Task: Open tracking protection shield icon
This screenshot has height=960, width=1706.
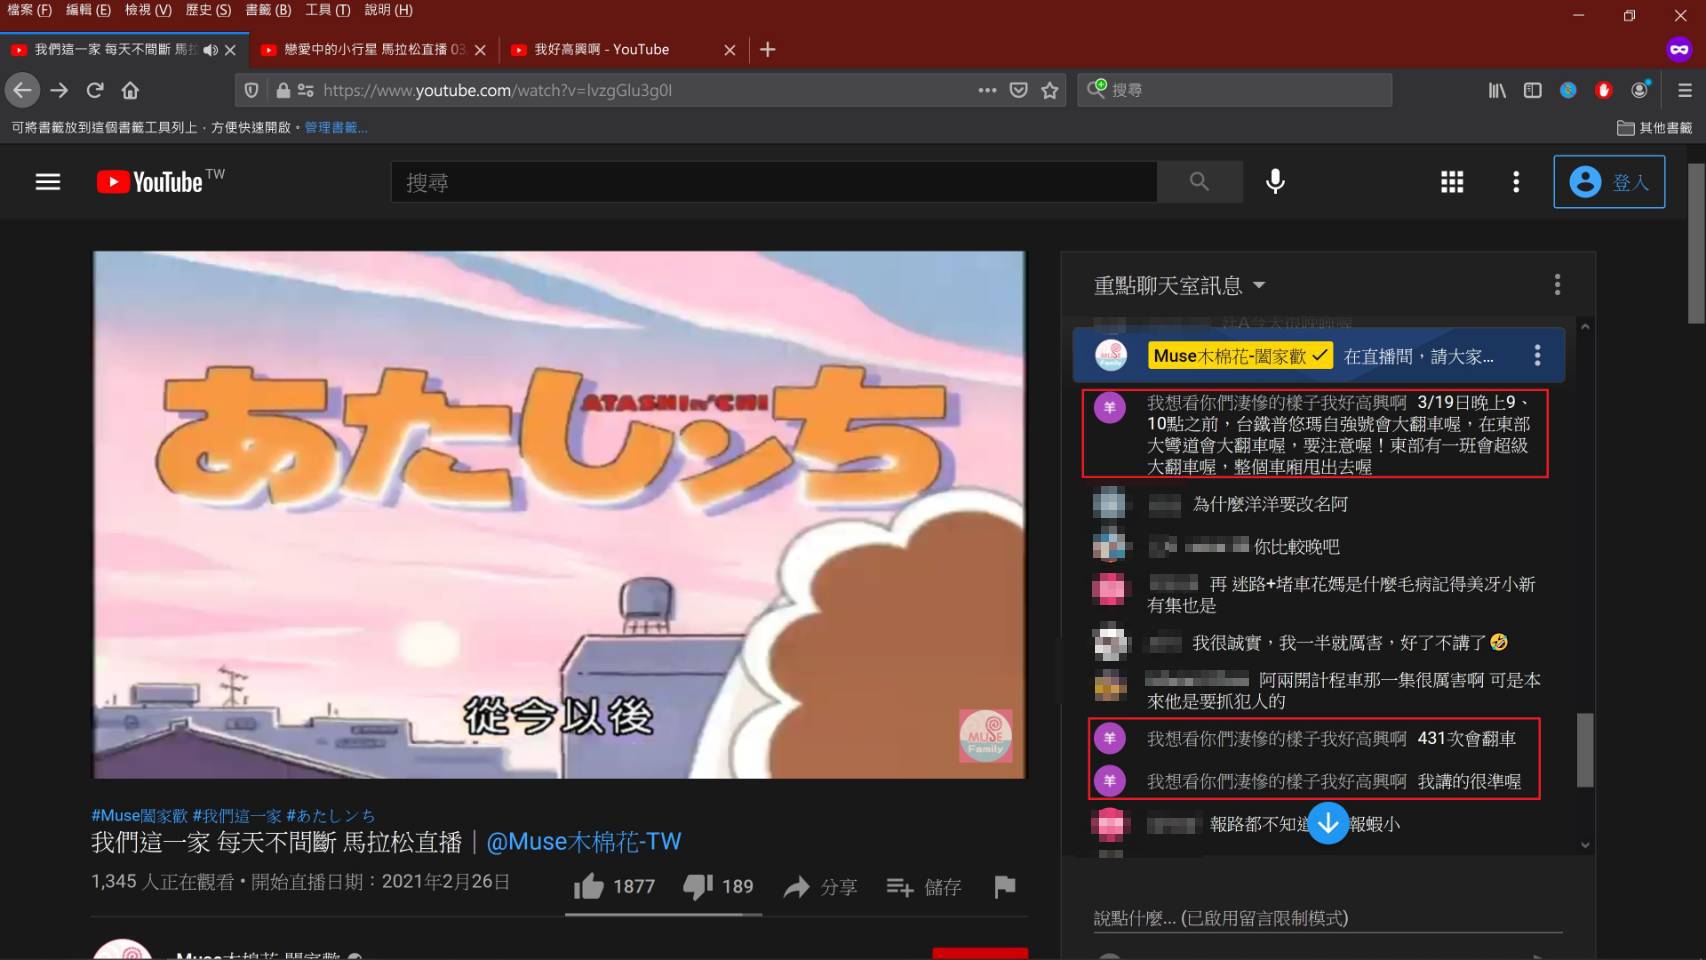Action: pos(252,90)
